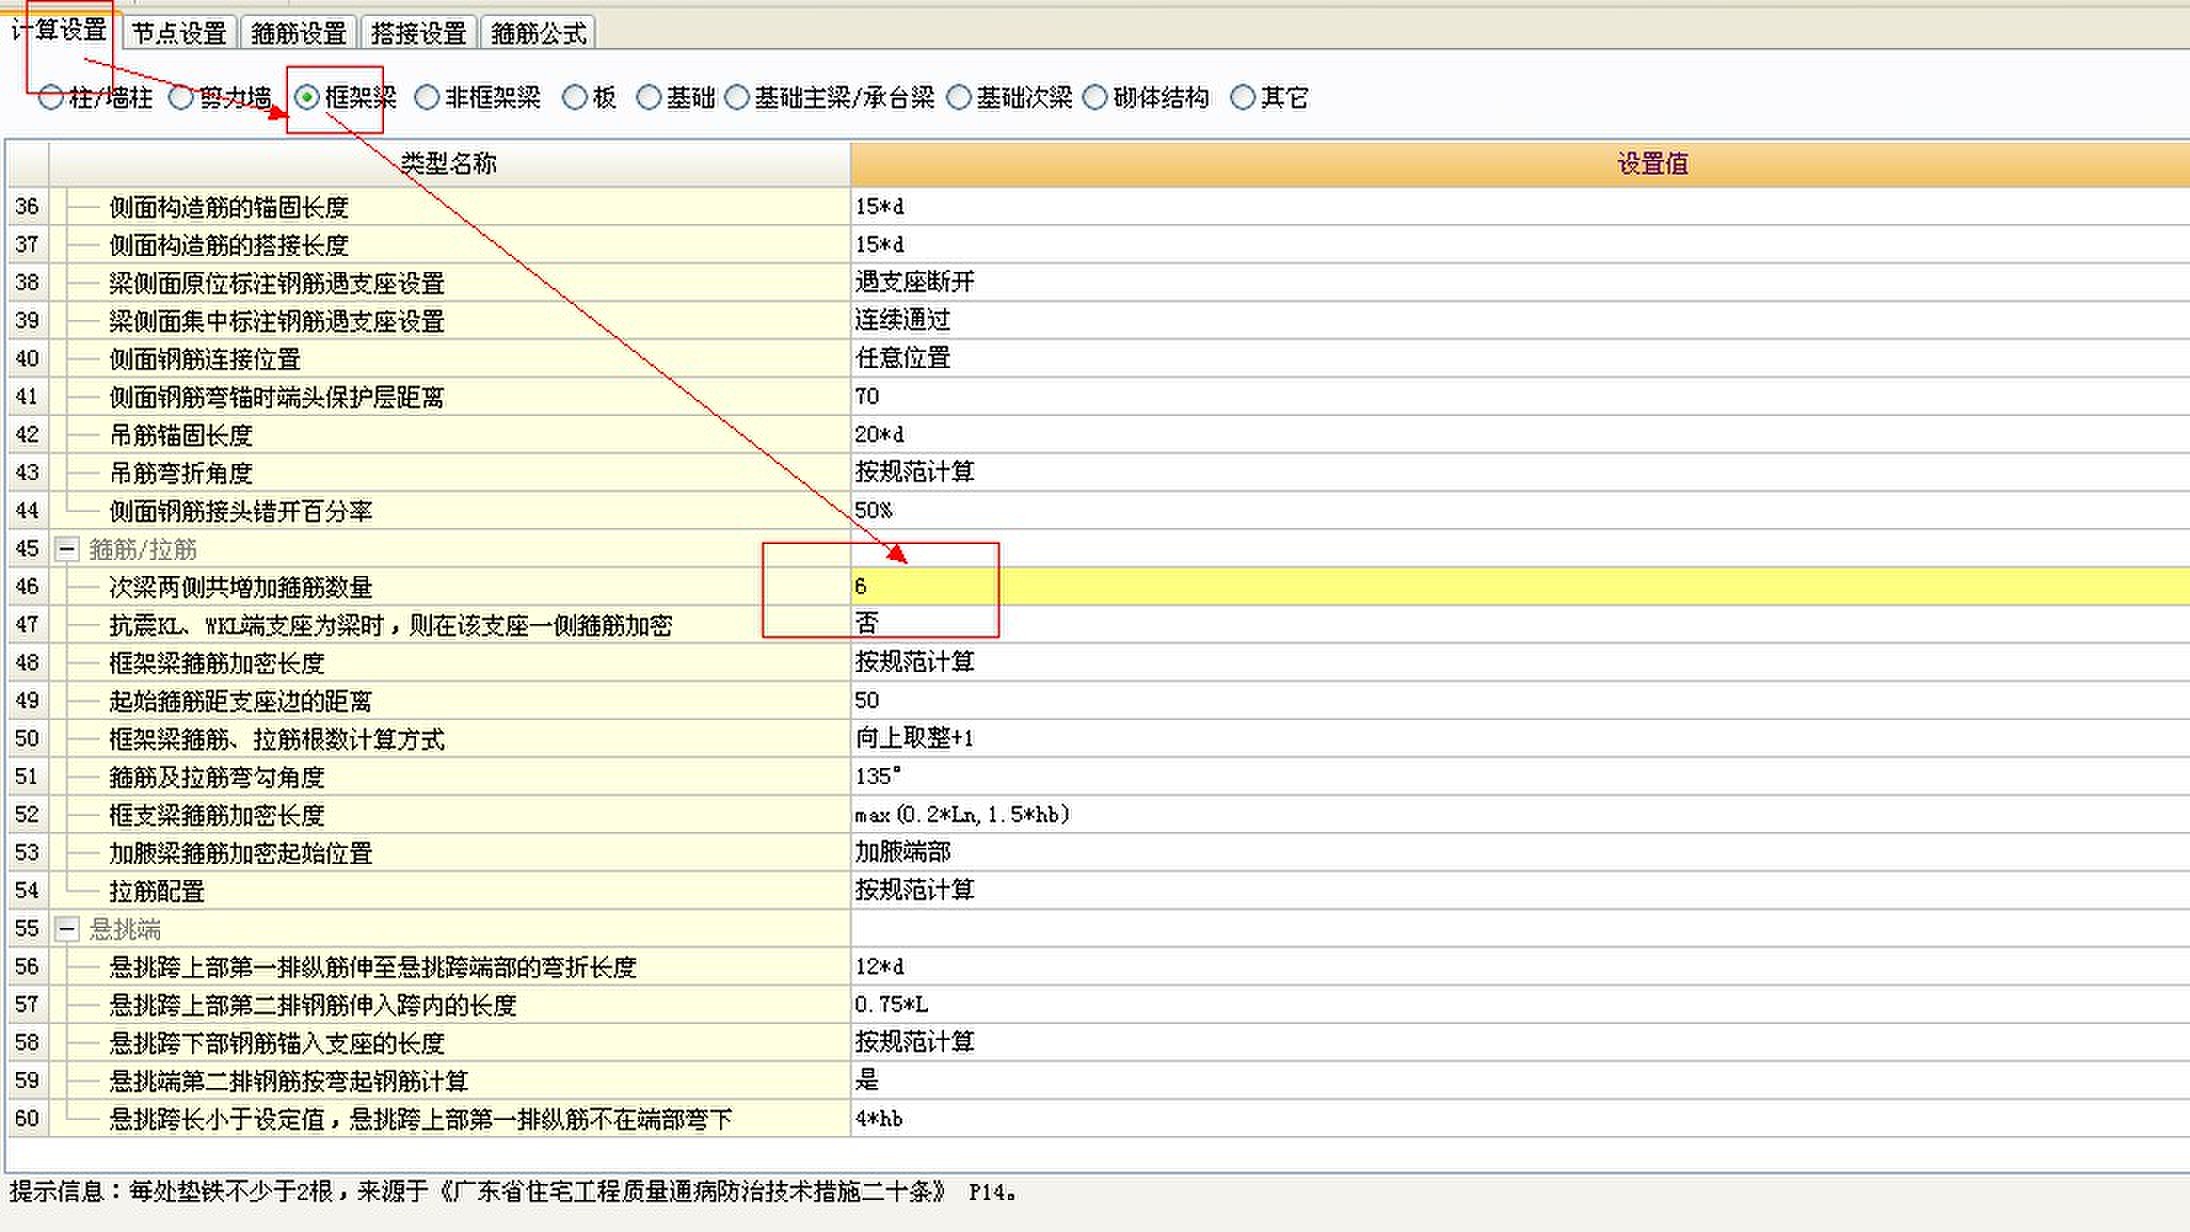
Task: Select row 50 框架梁箍筋、拉筋根数计算方式
Action: tap(276, 739)
